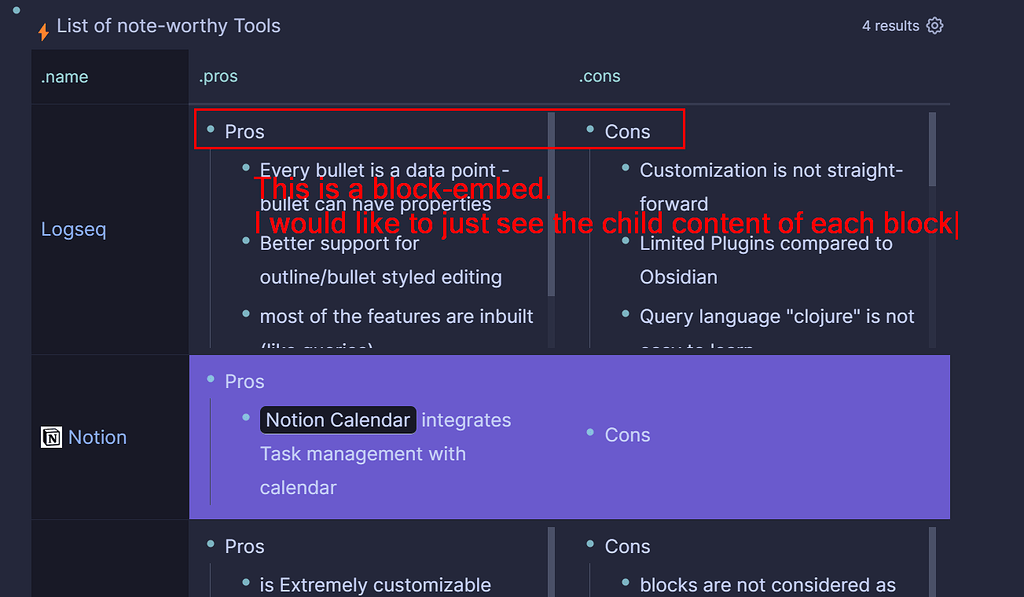Click the bullet beside Notion's Pros block
This screenshot has width=1024, height=597.
(x=209, y=381)
